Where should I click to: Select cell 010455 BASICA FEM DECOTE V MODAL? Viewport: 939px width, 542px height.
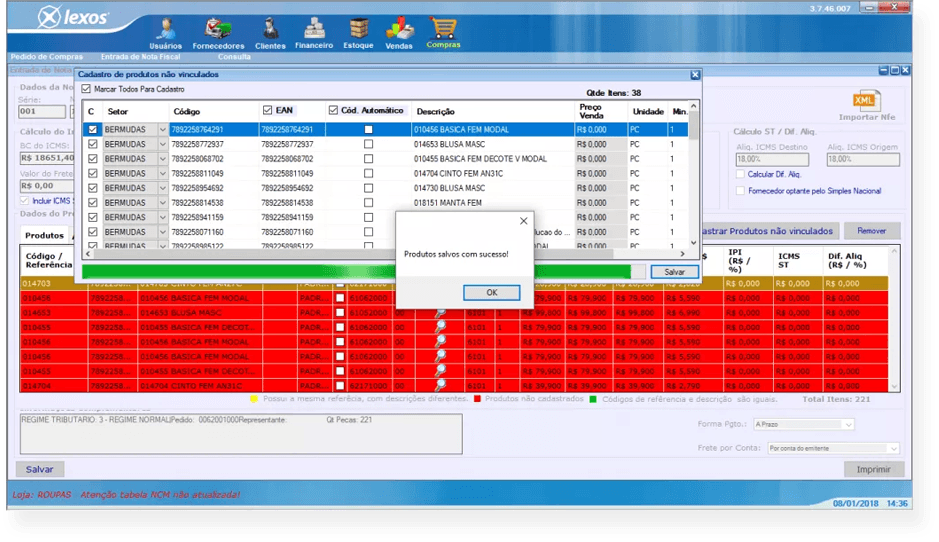click(493, 159)
